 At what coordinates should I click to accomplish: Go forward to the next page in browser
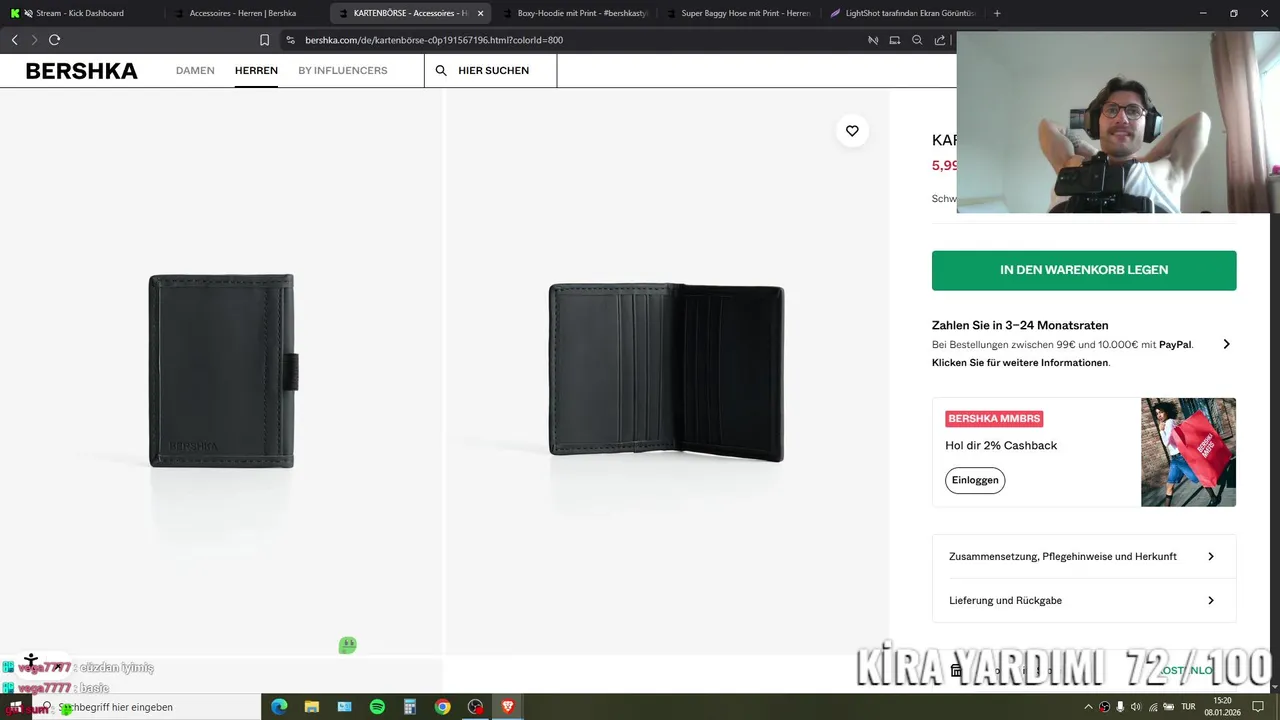pos(34,40)
